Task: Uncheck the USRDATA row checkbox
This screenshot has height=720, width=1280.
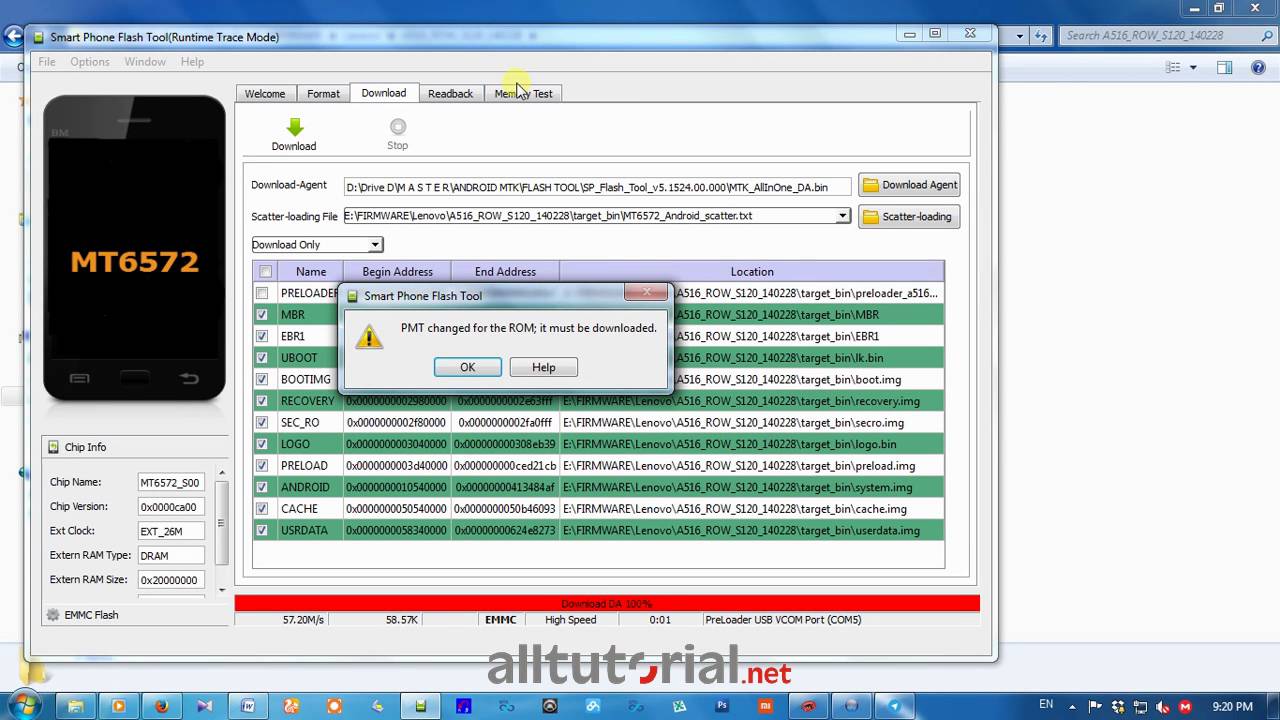Action: (262, 530)
